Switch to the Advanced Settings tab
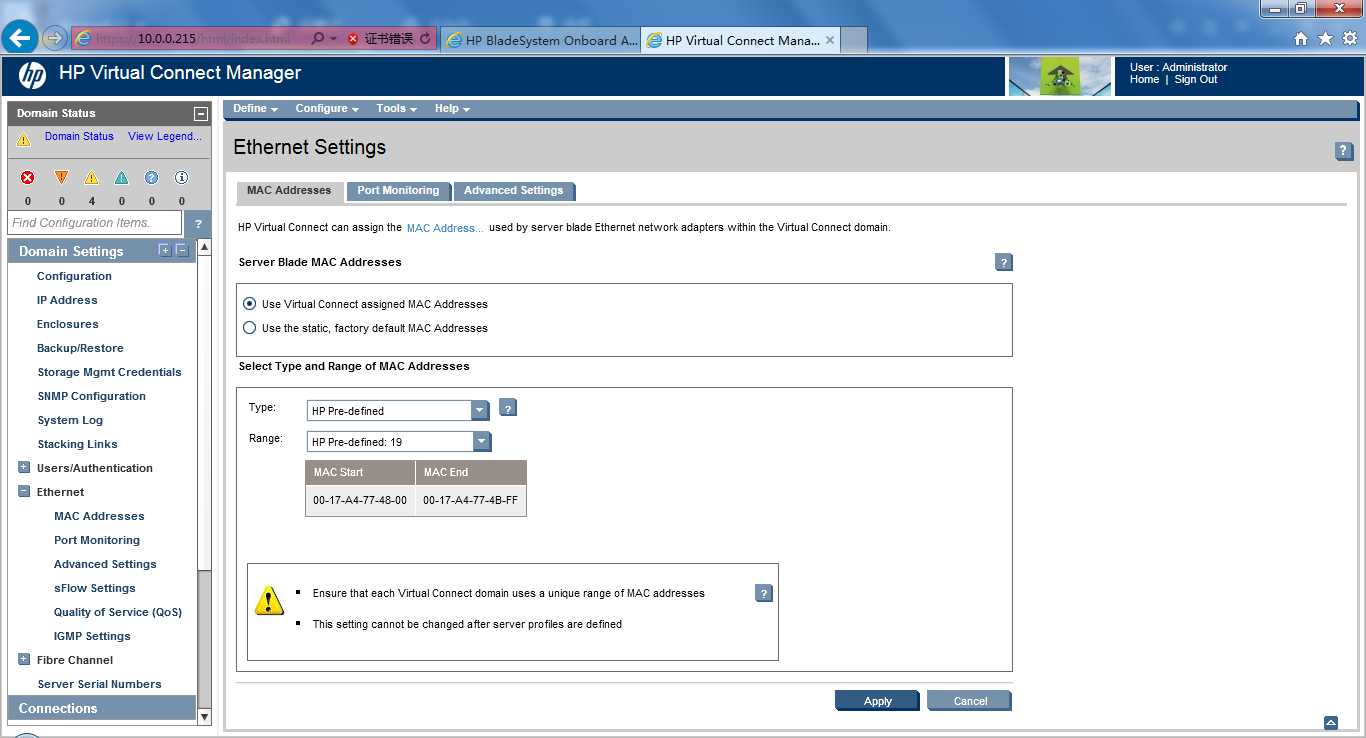This screenshot has width=1366, height=738. click(x=514, y=191)
